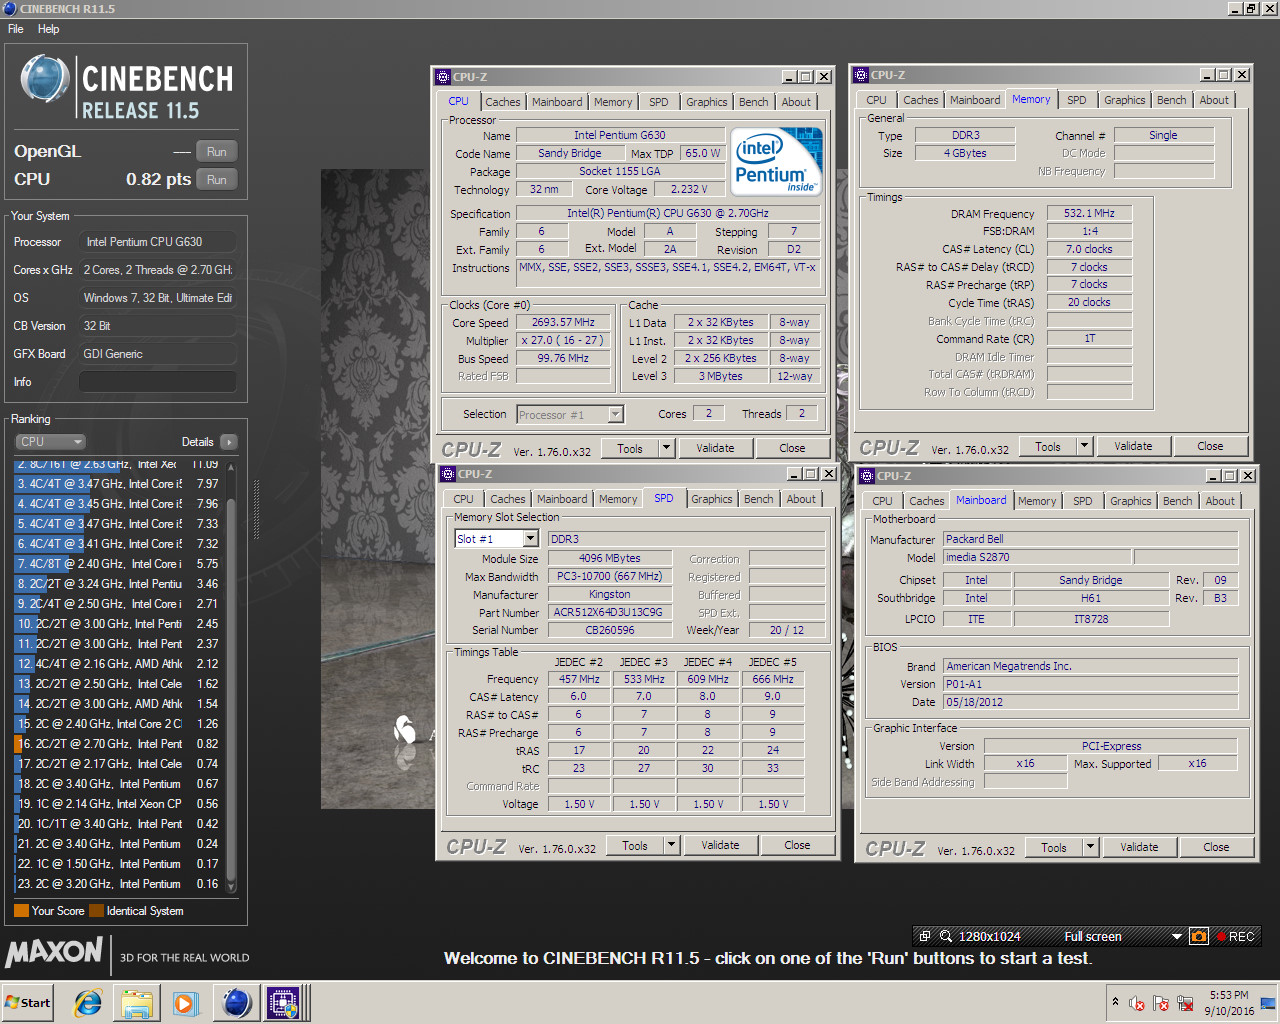Screen dimensions: 1280x1024
Task: Click the CPU-Z title icon in the CPU tab window
Action: pyautogui.click(x=443, y=77)
